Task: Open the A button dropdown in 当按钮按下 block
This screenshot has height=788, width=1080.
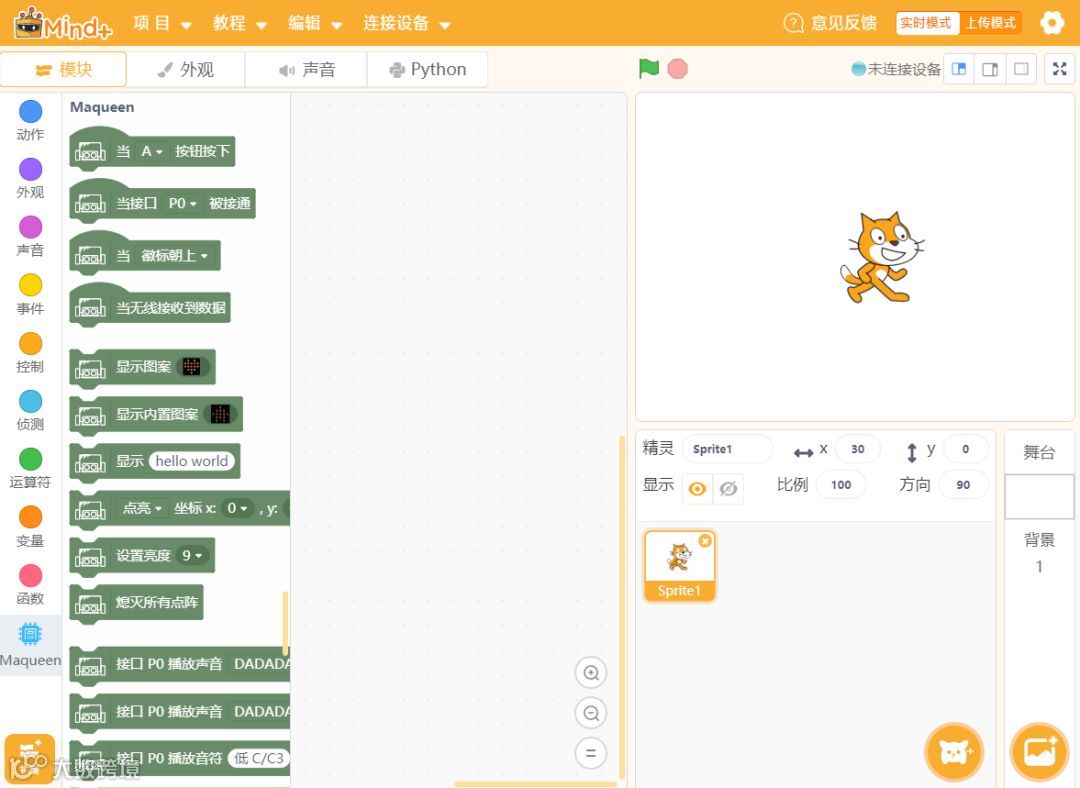Action: (152, 152)
